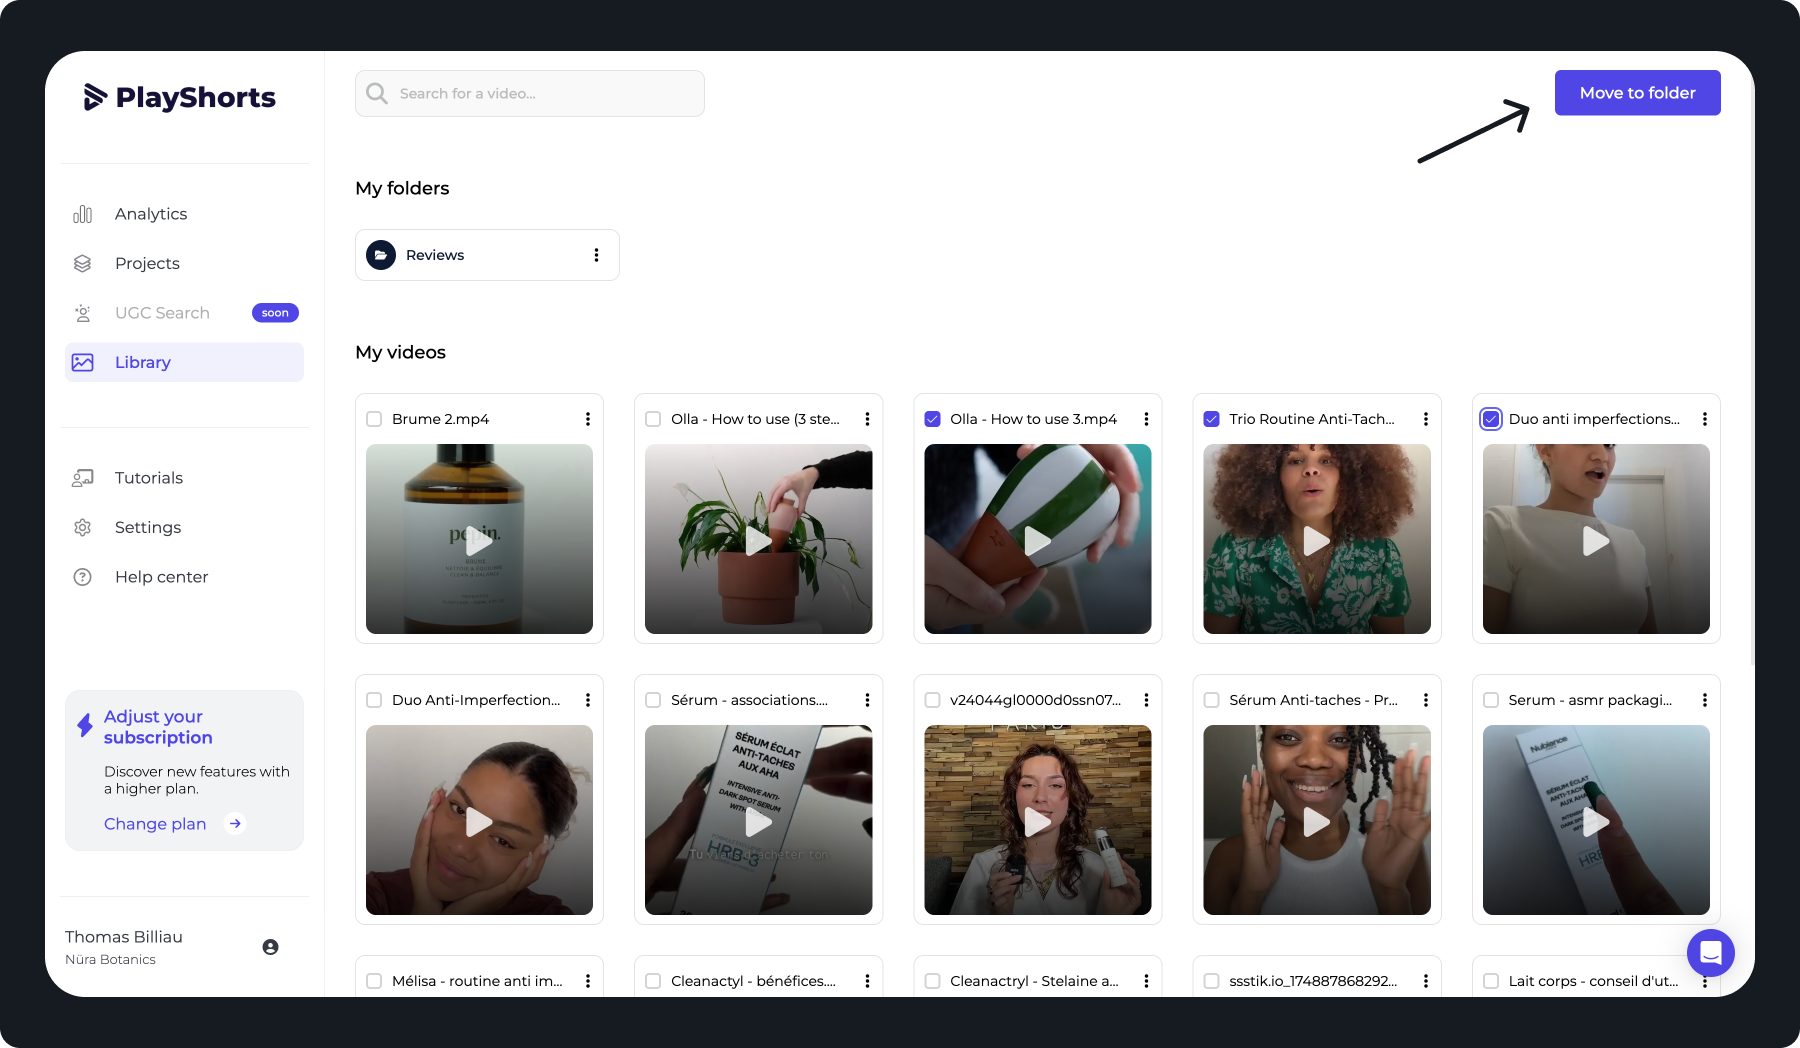Open options menu for Olla - How to use (3 ste...

[x=867, y=419]
